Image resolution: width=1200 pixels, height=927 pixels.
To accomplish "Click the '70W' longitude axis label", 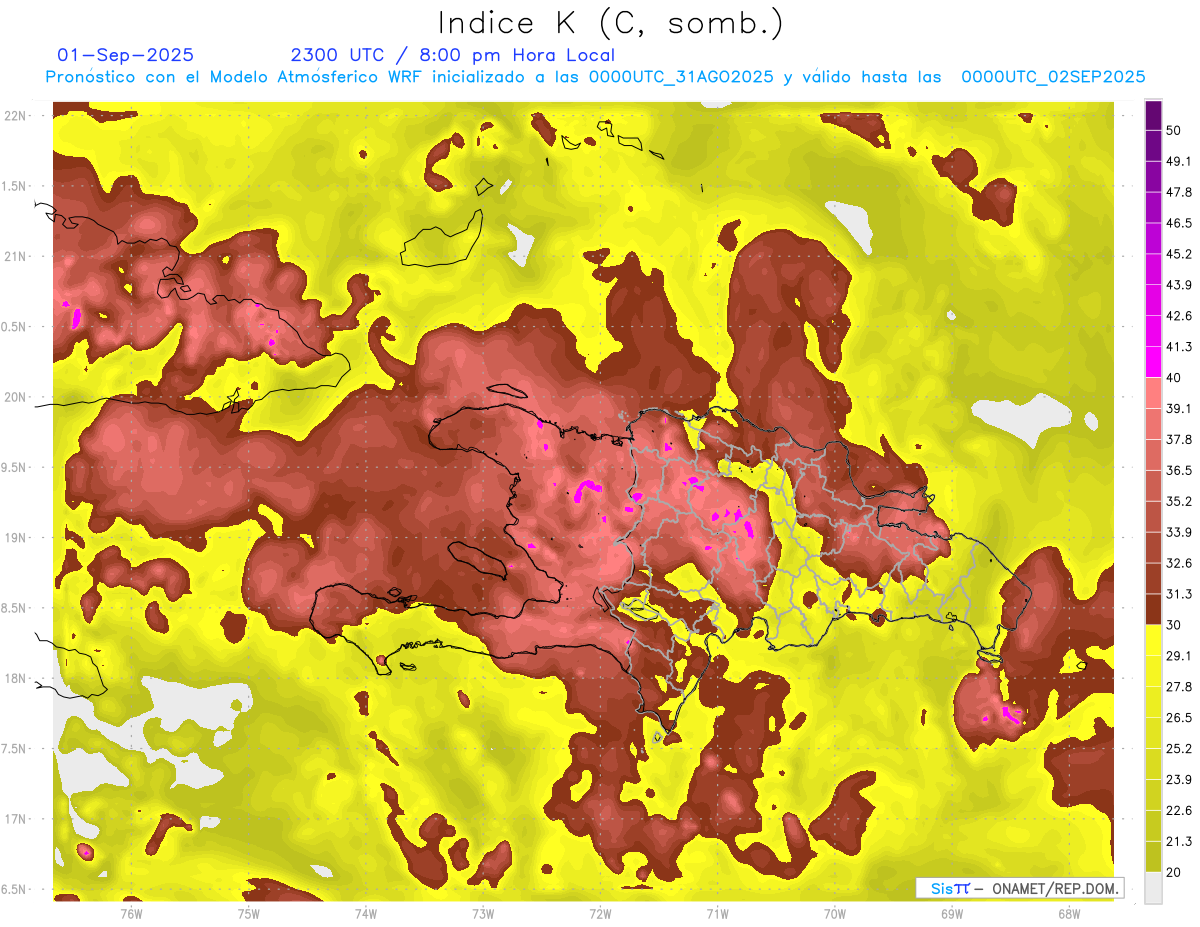I will click(834, 914).
